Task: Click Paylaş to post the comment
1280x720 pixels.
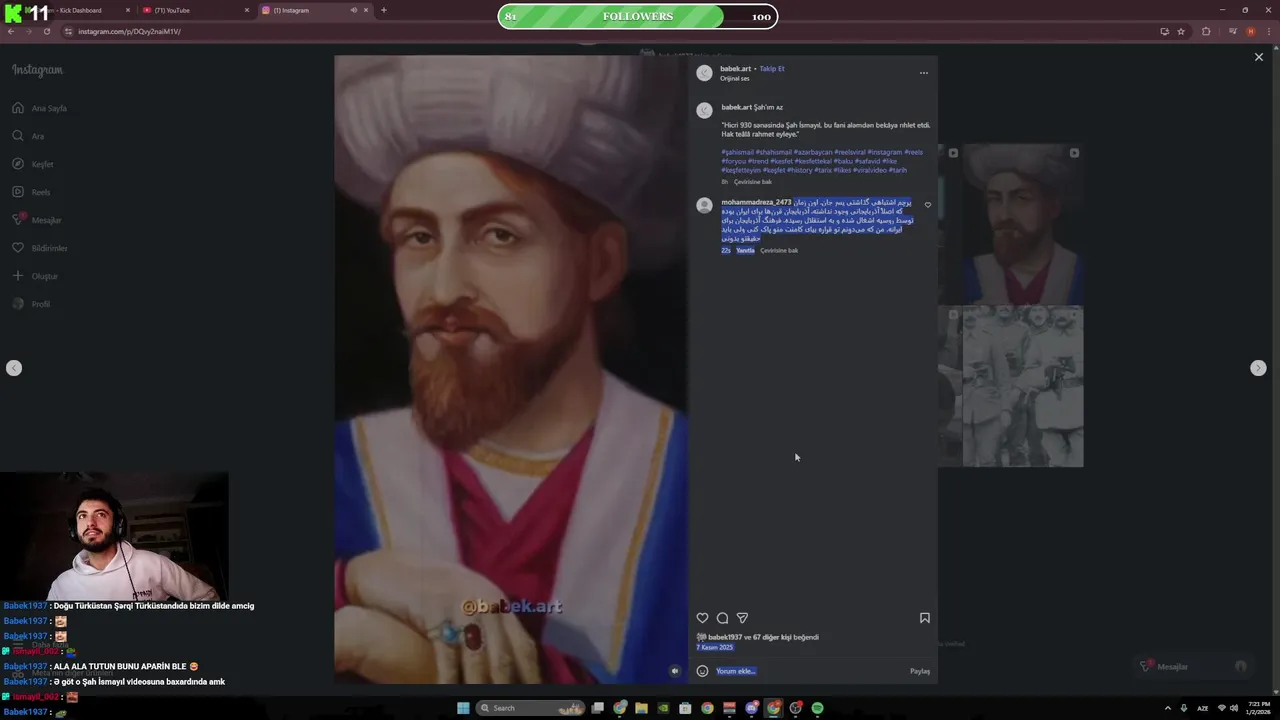Action: click(920, 671)
